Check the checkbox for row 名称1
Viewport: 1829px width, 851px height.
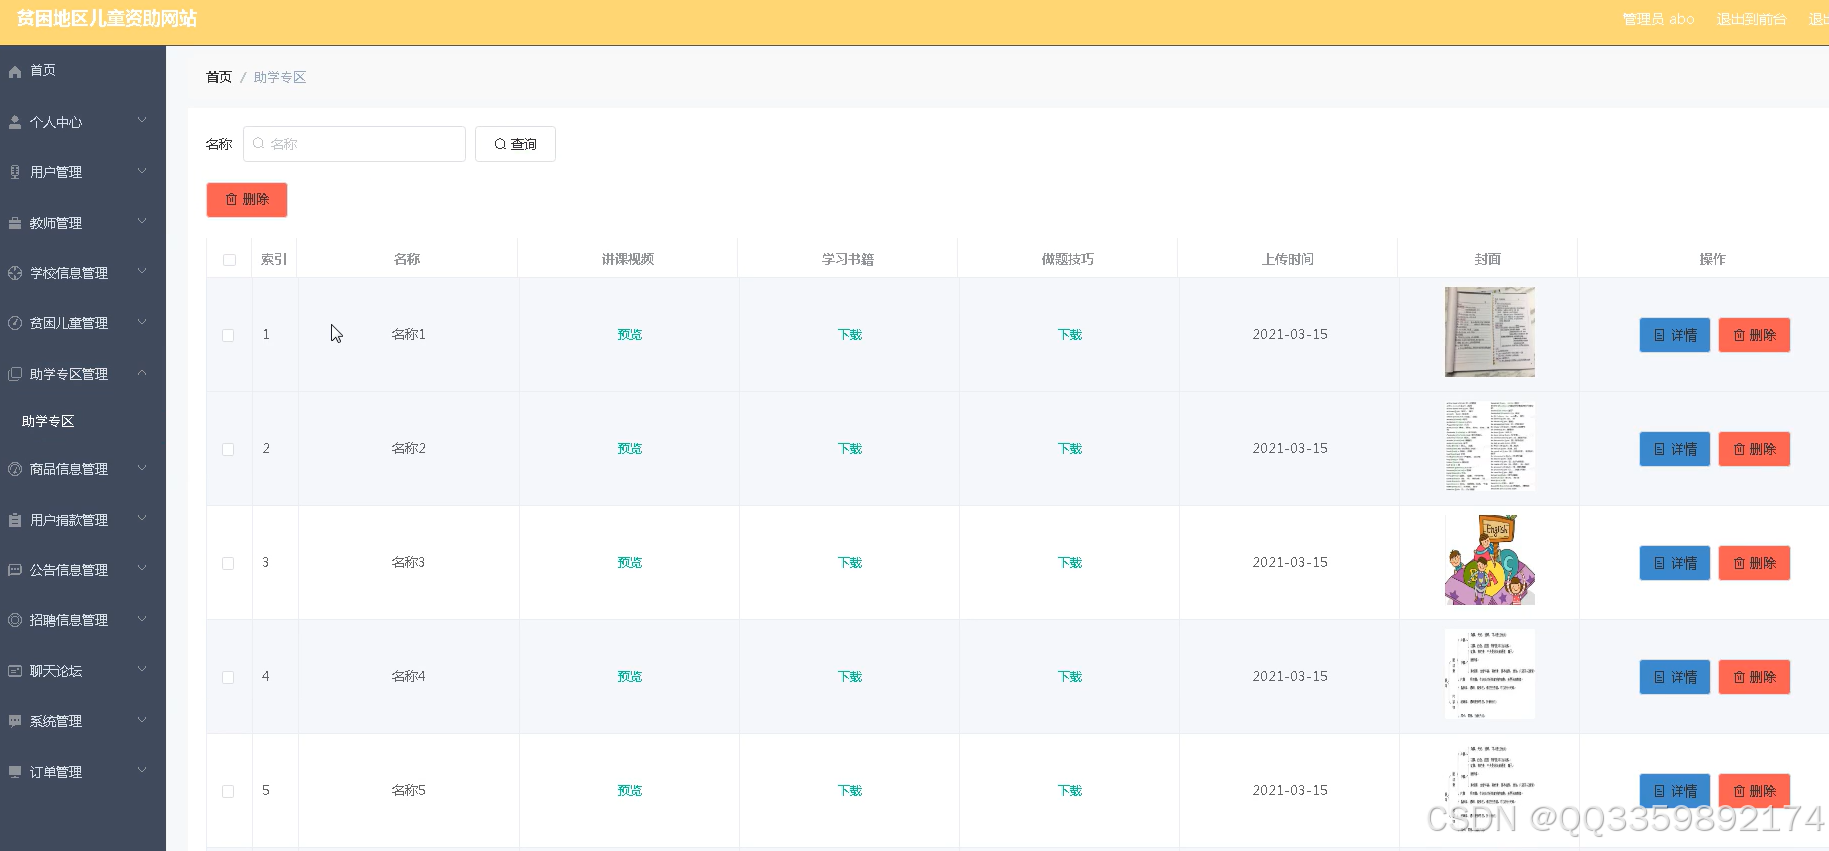pyautogui.click(x=228, y=335)
